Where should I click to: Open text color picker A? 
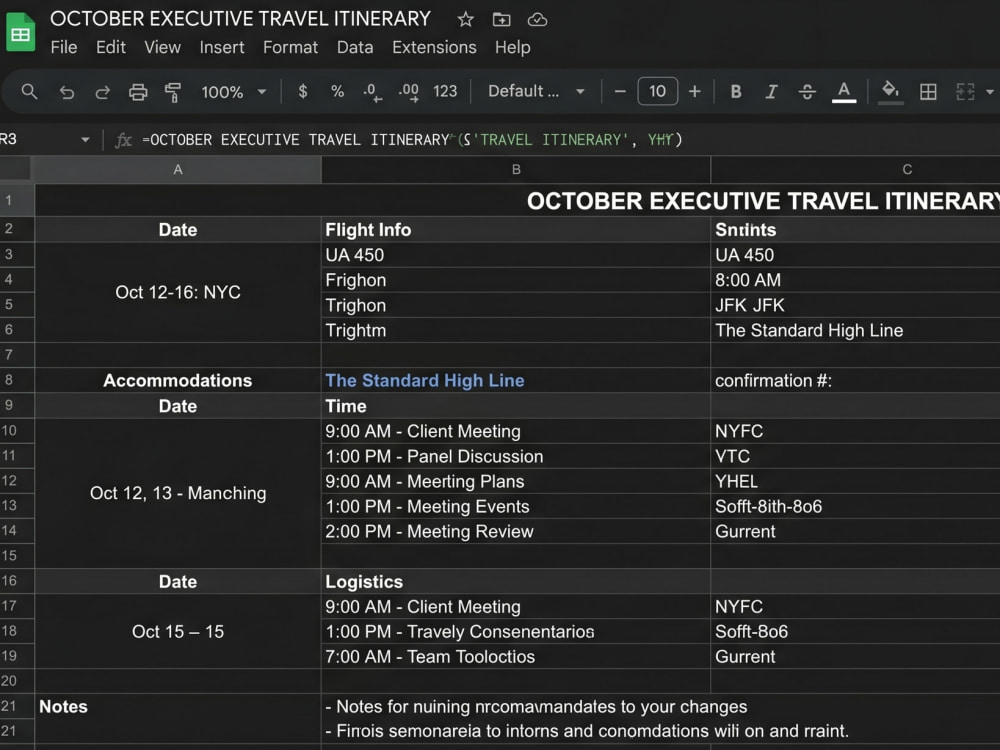pos(844,92)
